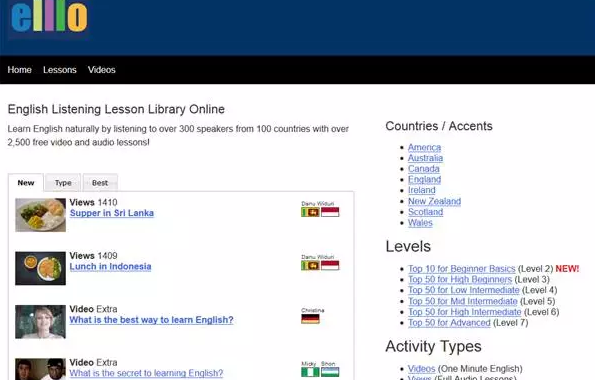Open Top 10 for Beginner Basics link
The image size is (595, 380).
[462, 269]
